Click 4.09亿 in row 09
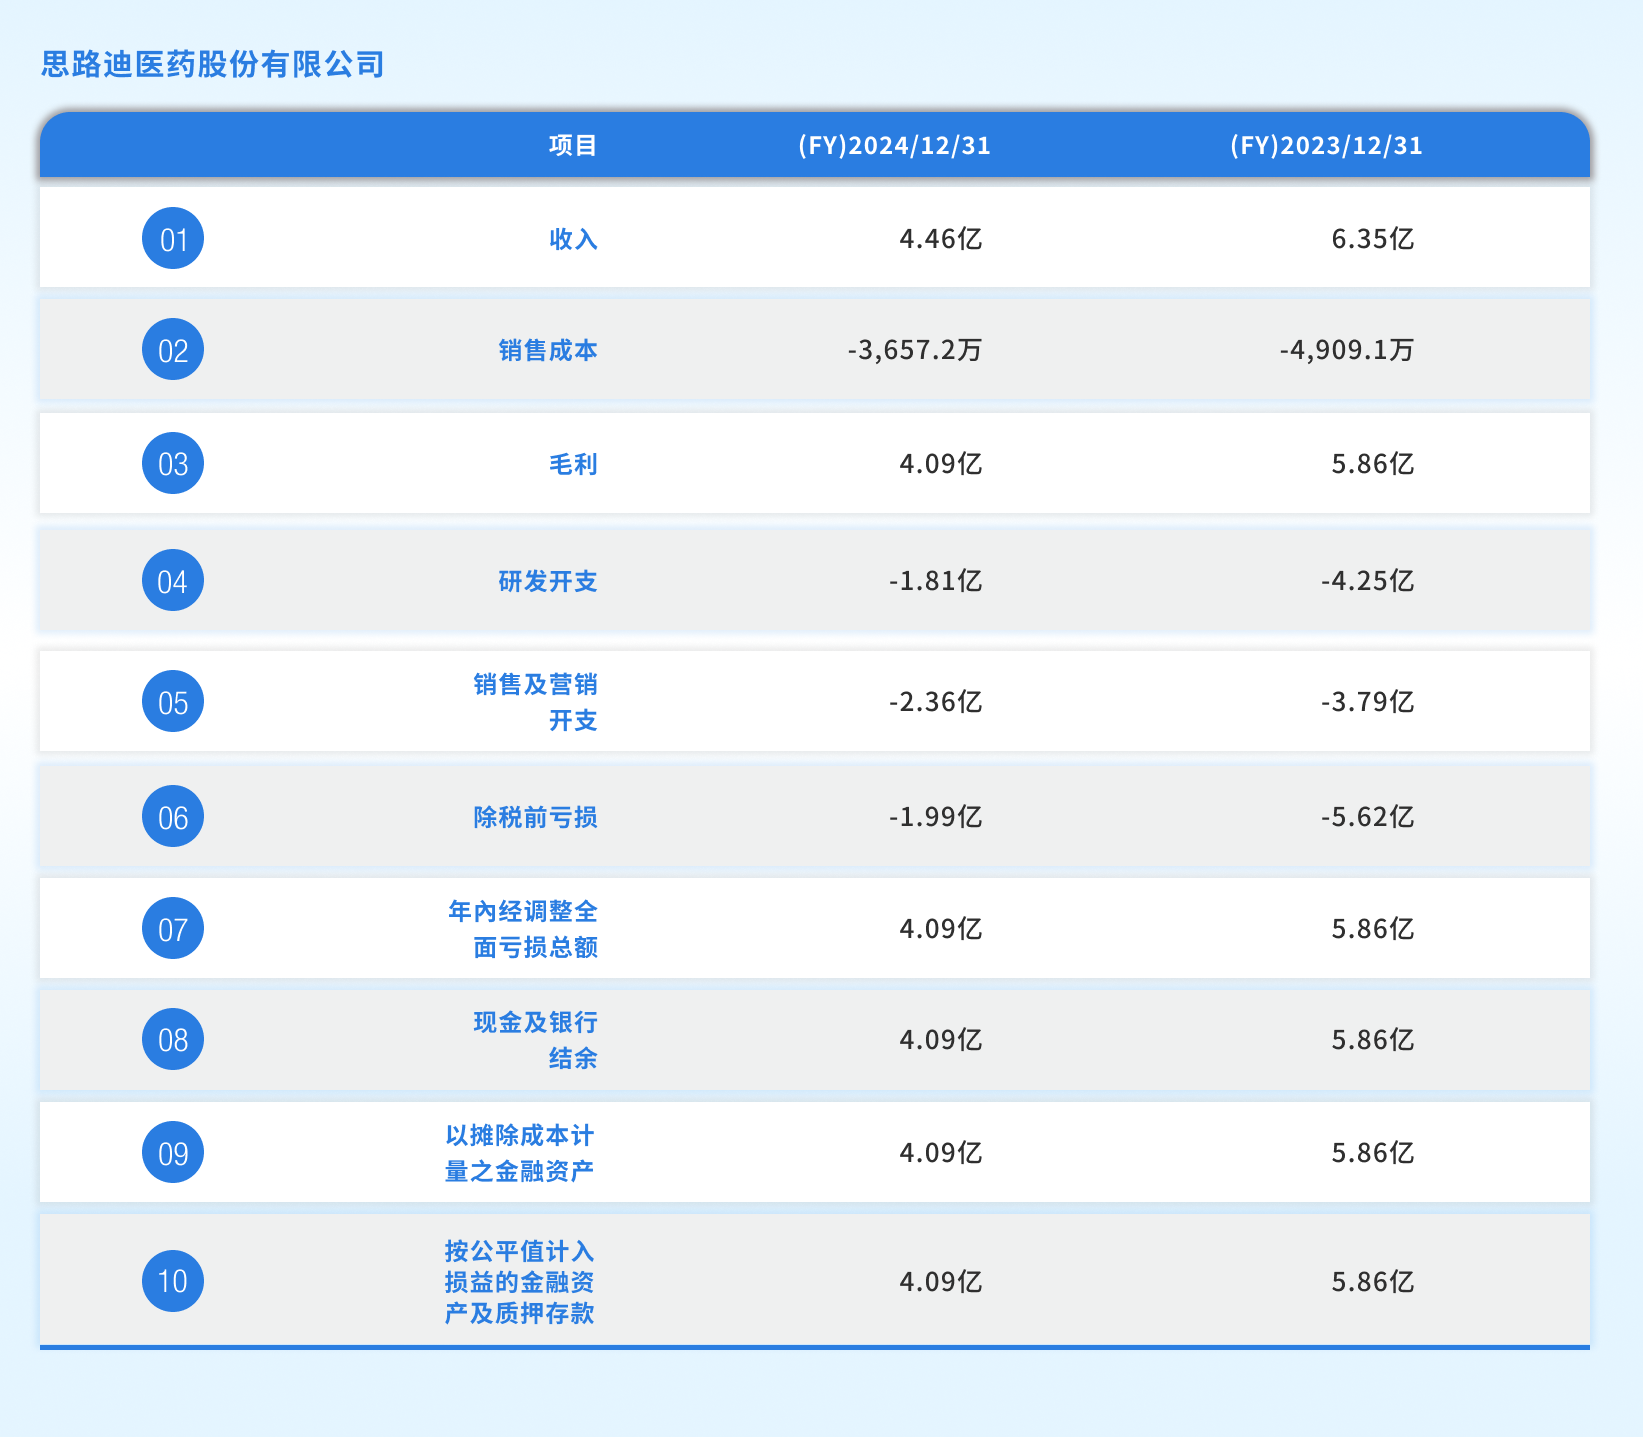This screenshot has width=1643, height=1437. 941,1153
